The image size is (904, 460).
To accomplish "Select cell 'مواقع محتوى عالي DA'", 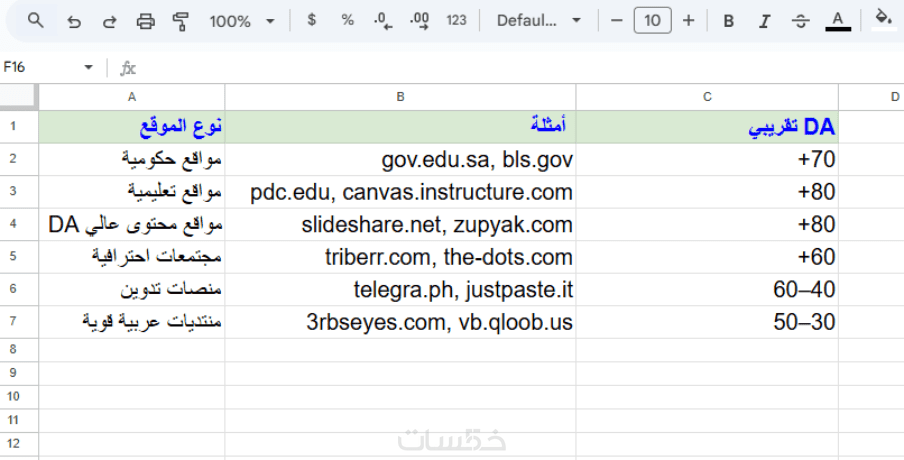I will point(132,224).
